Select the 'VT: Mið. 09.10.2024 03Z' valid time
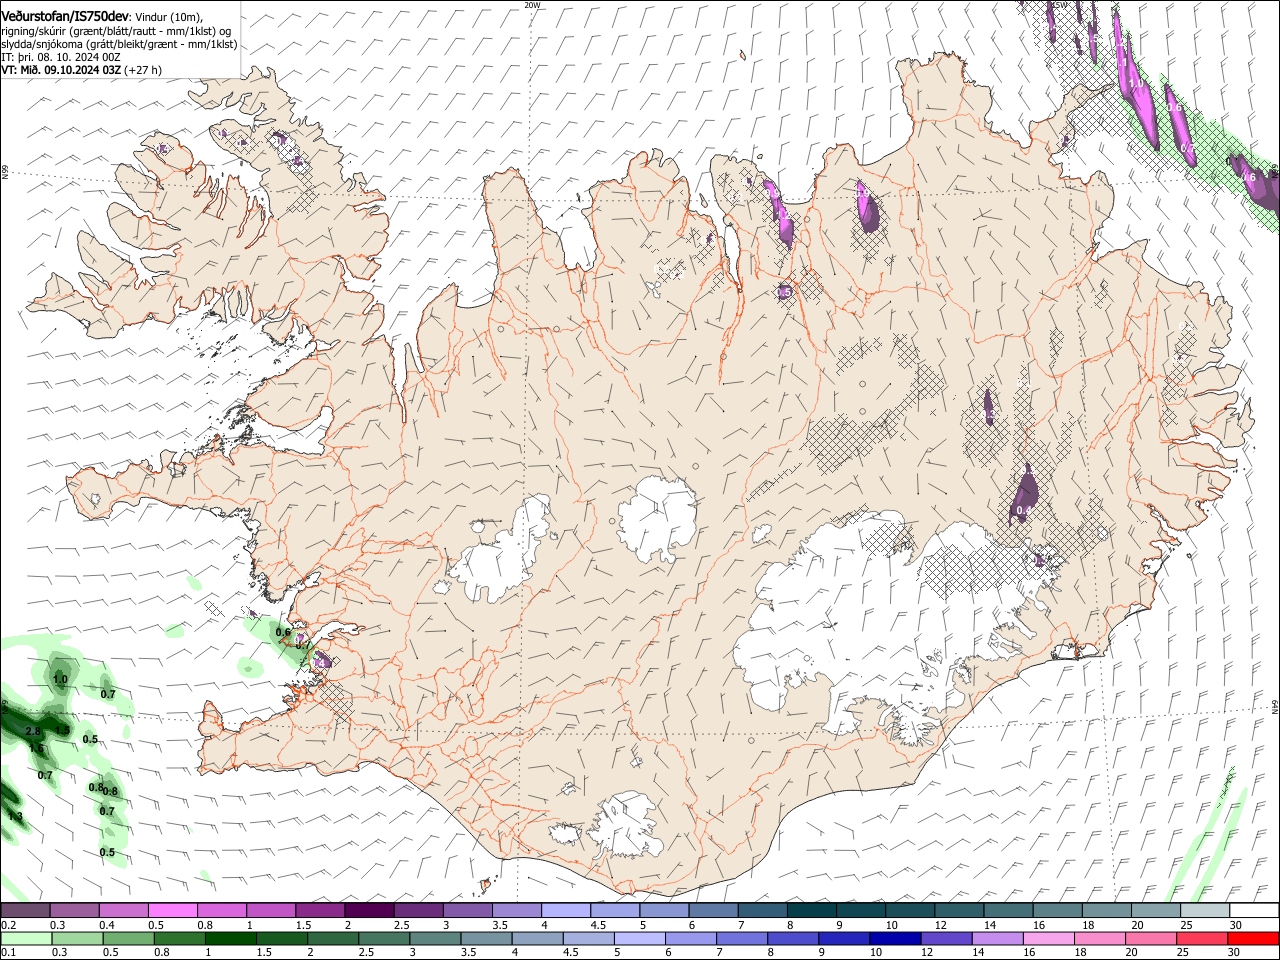Viewport: 1280px width, 960px height. (61, 70)
